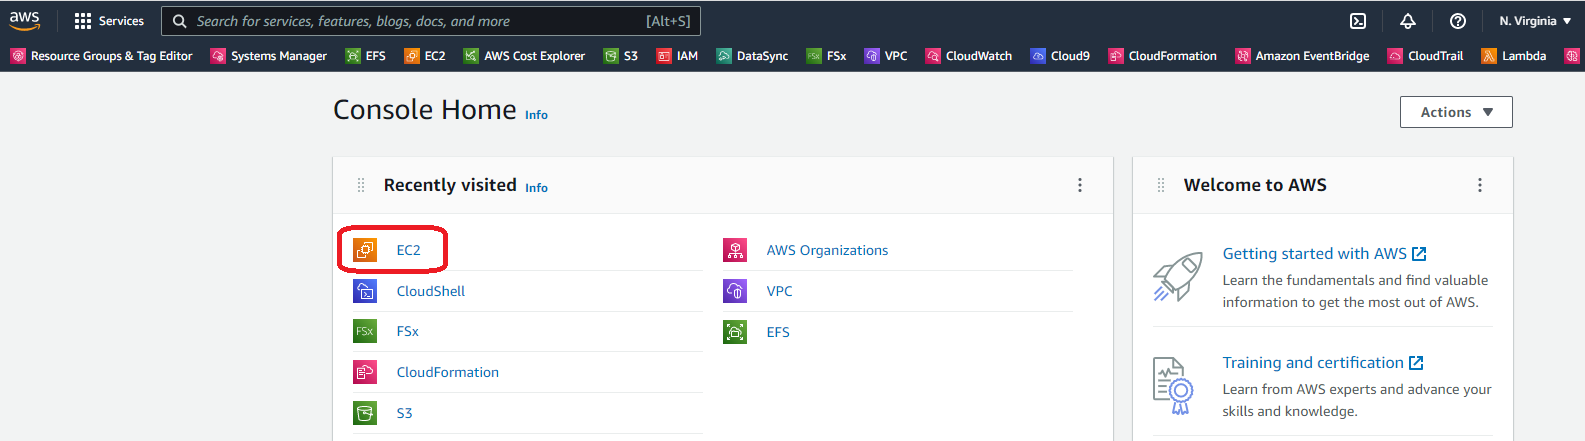Click the S3 bucket icon in Recently visited
The width and height of the screenshot is (1585, 441).
pyautogui.click(x=365, y=413)
